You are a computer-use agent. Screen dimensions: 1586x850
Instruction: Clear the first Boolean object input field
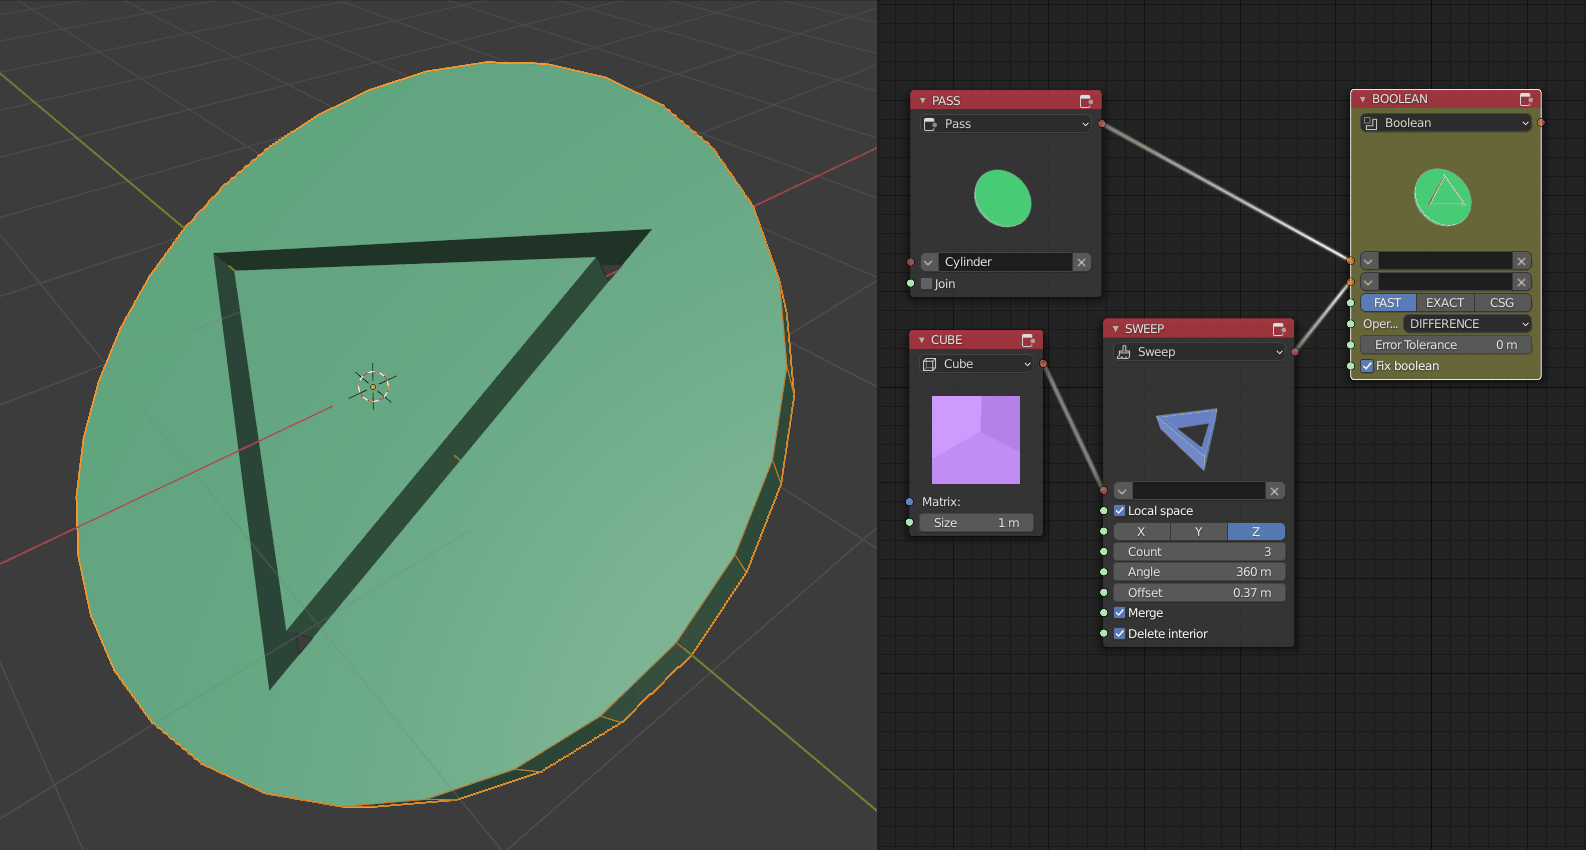(1521, 261)
